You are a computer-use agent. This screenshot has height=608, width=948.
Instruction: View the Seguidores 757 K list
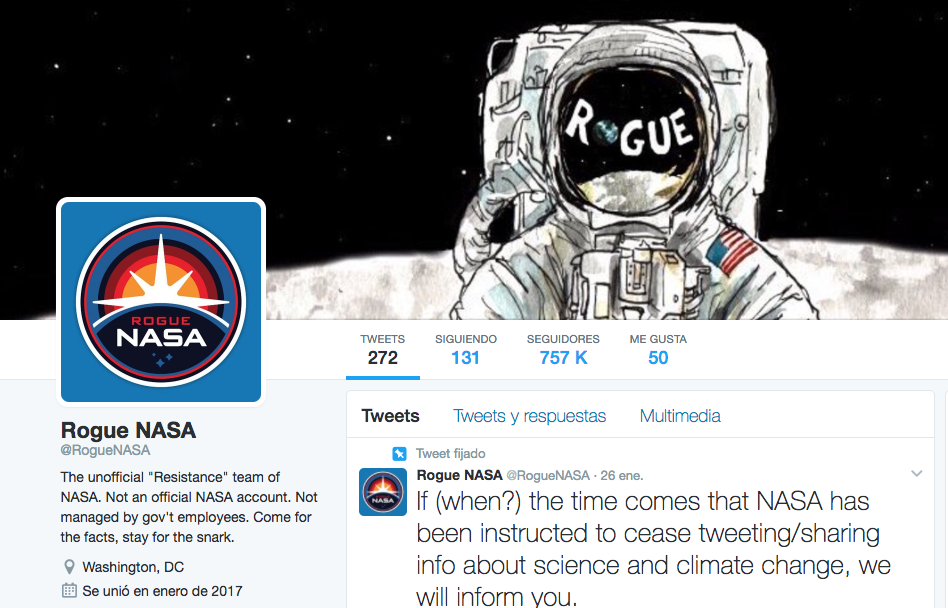pos(563,349)
